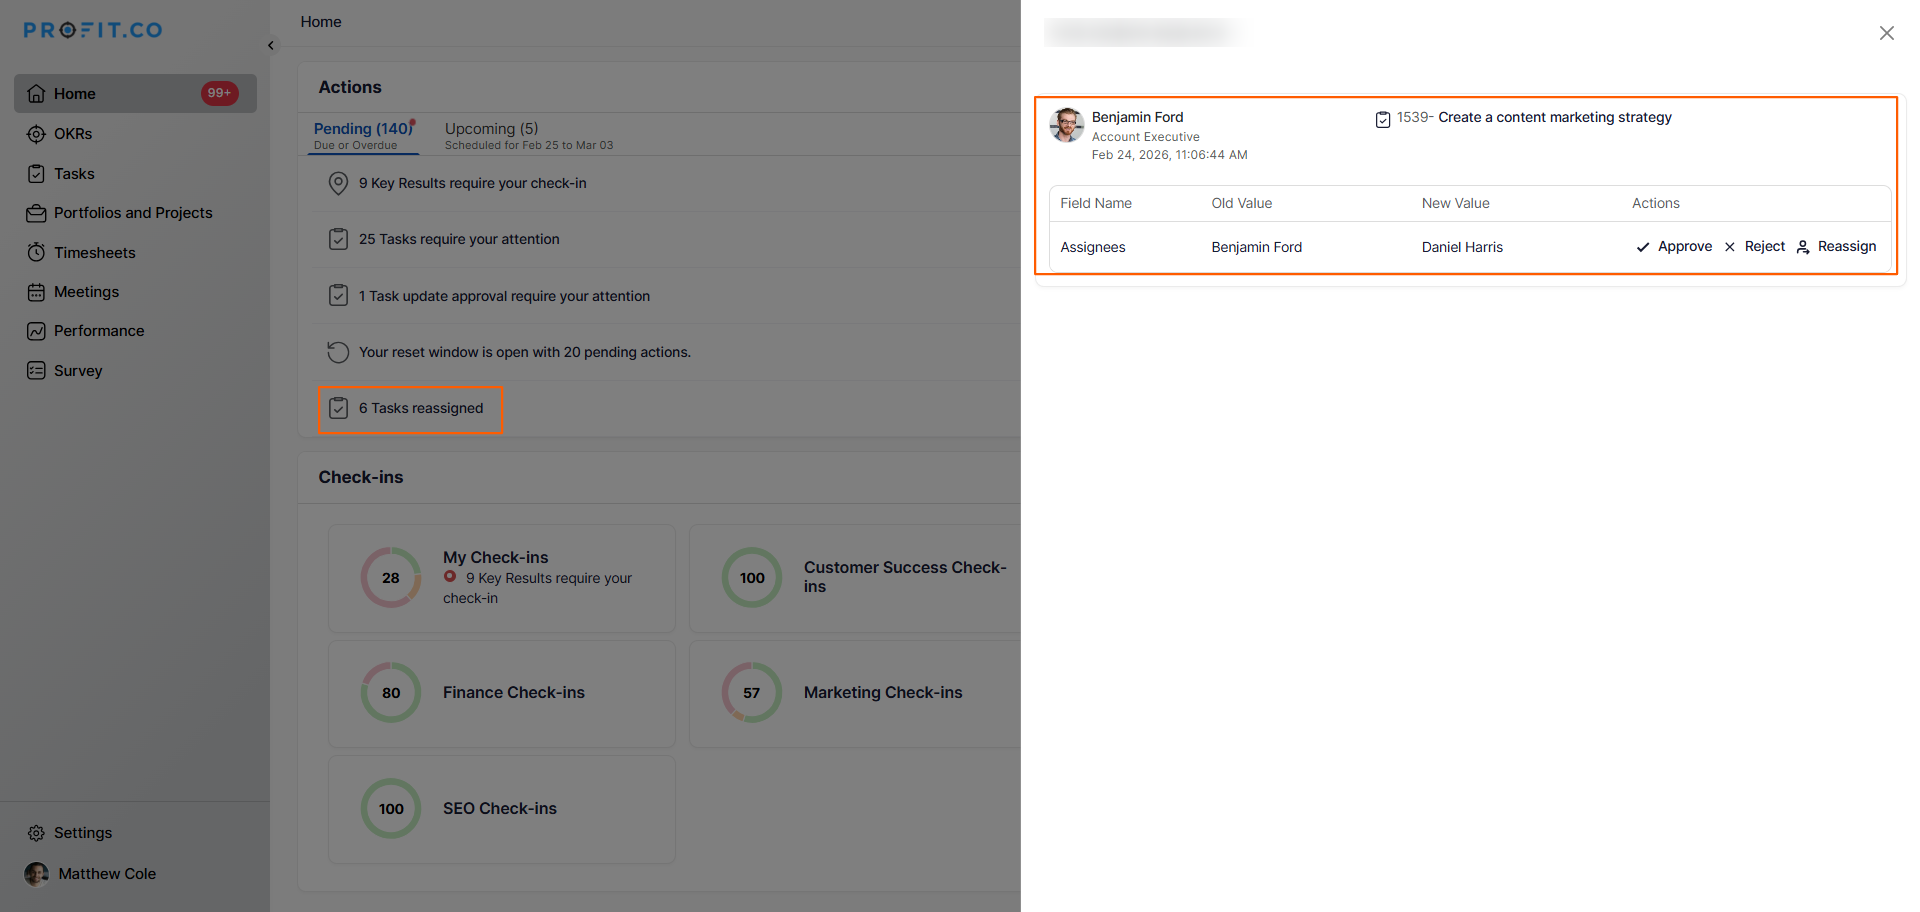Switch to the Pending (140) tab
Screen dimensions: 1920x912
pyautogui.click(x=364, y=135)
